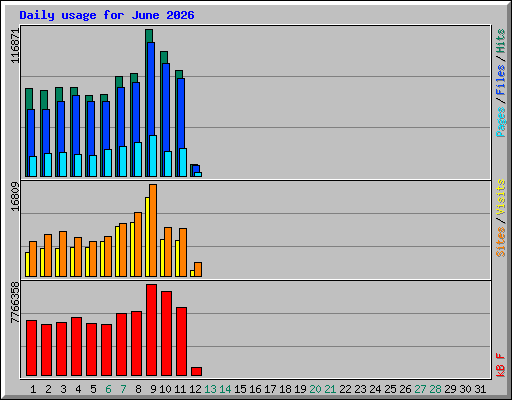512x400 pixels.
Task: Click the cyan pages bar for day 1
Action: pos(33,166)
